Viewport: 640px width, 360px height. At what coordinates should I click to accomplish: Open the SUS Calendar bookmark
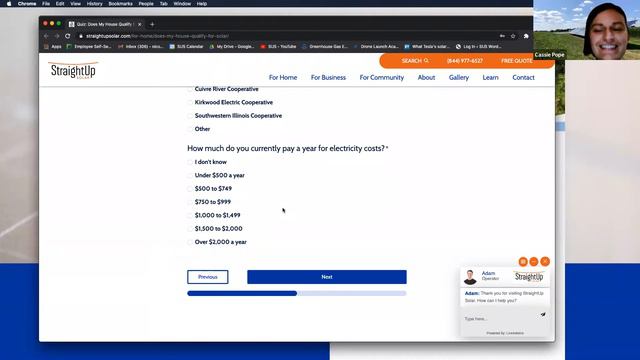[x=186, y=47]
